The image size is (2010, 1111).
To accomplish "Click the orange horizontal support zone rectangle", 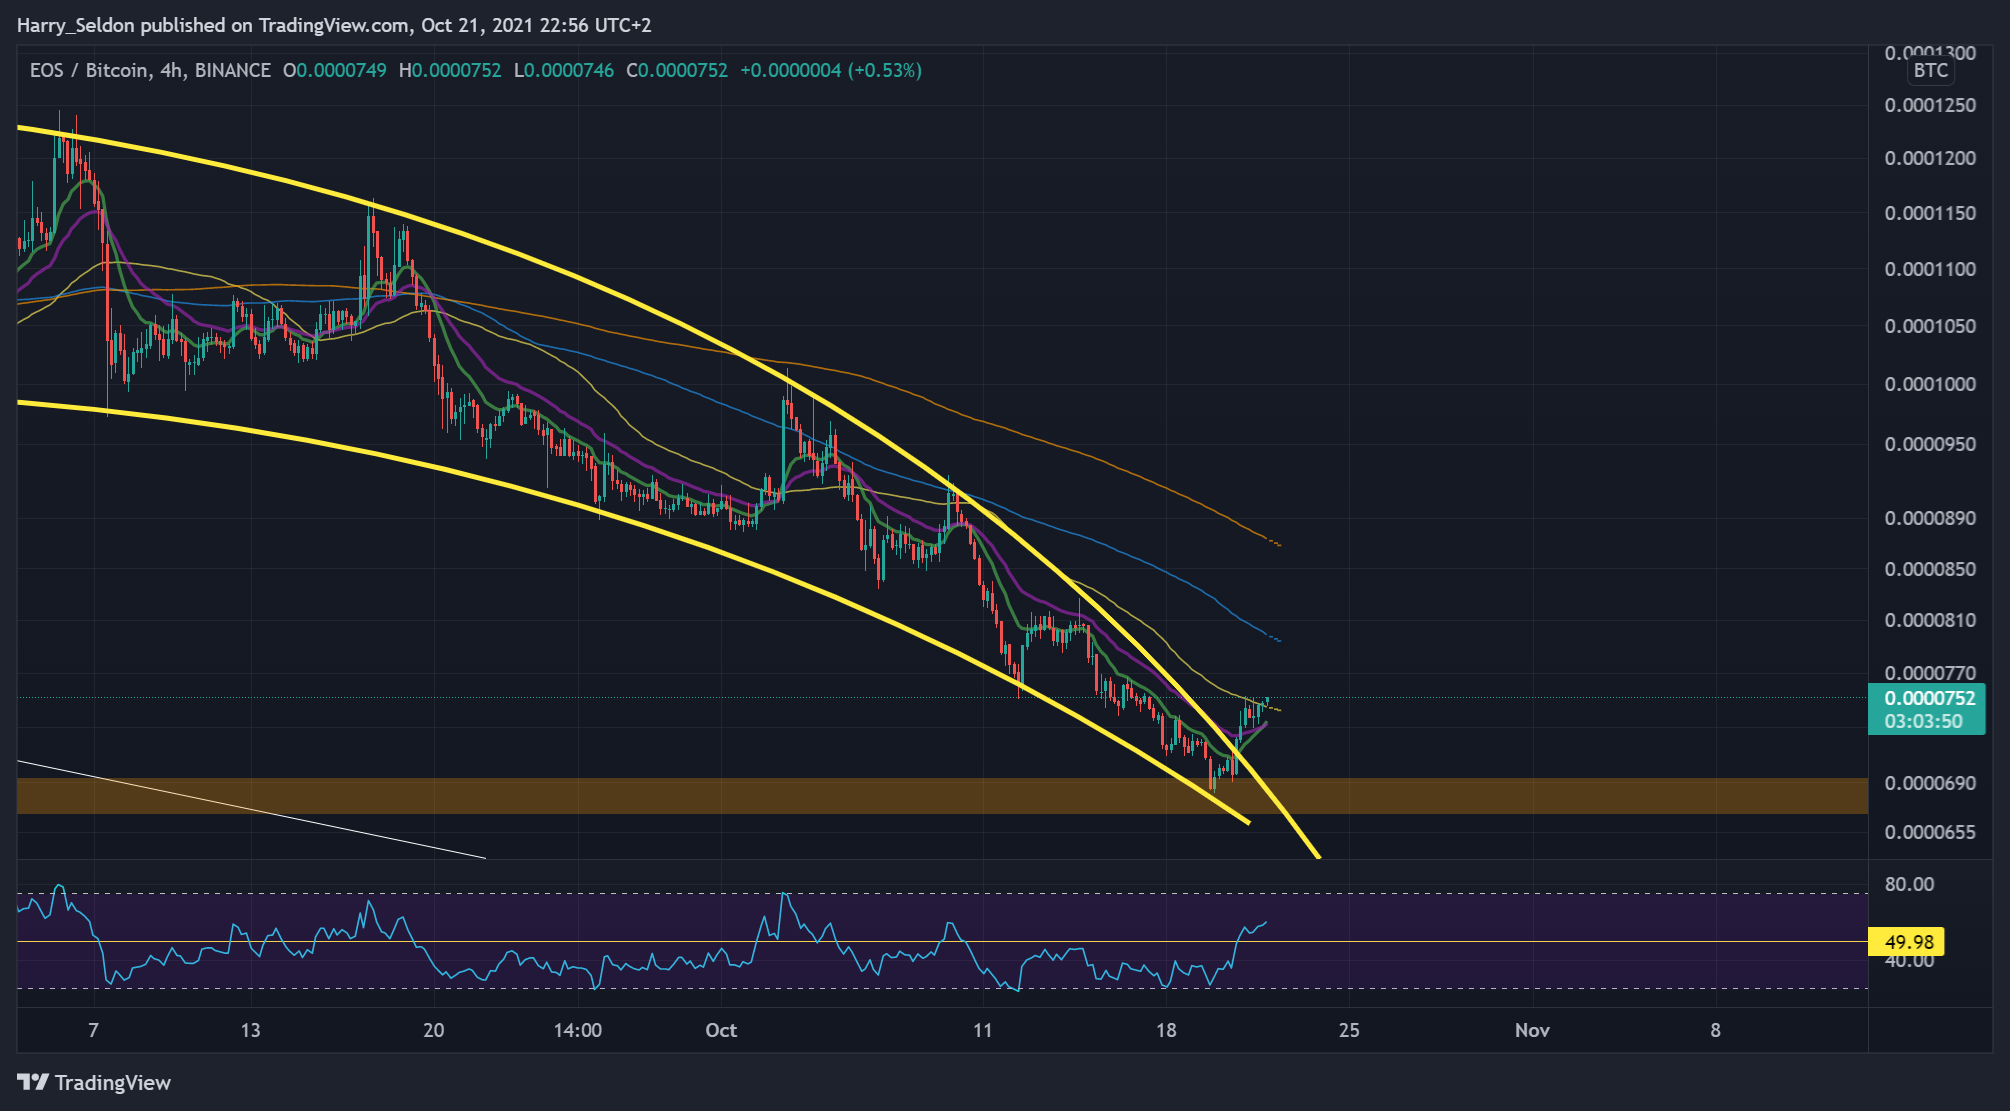I will click(x=942, y=796).
